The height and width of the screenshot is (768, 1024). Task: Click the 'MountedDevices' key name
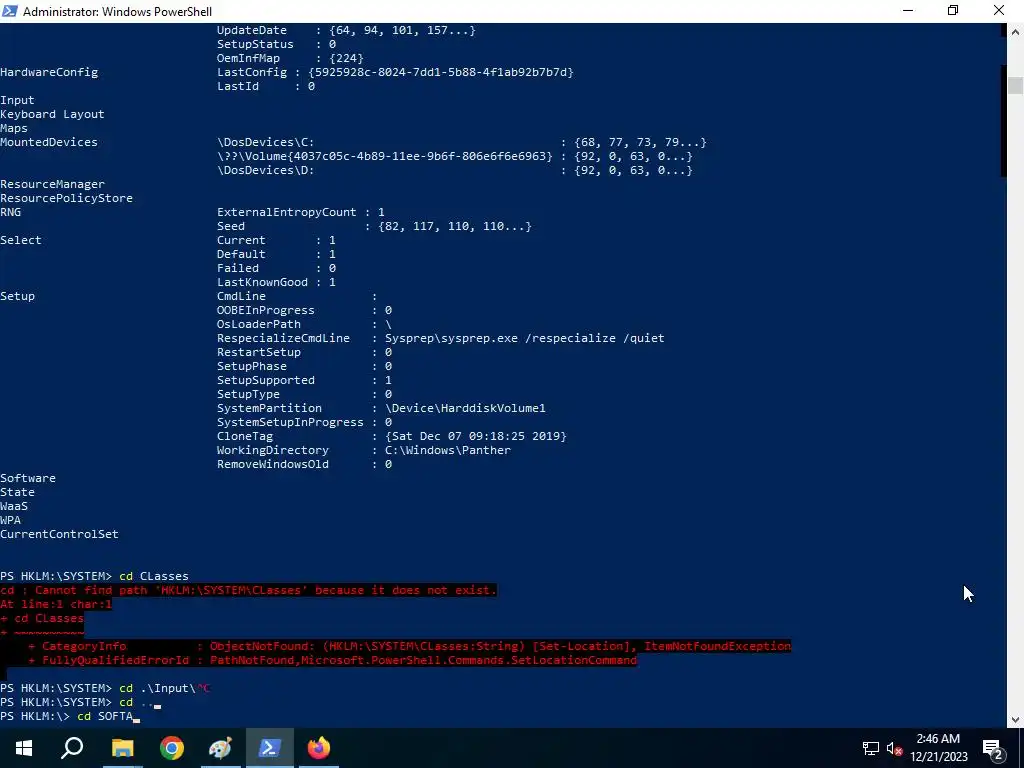pyautogui.click(x=49, y=142)
